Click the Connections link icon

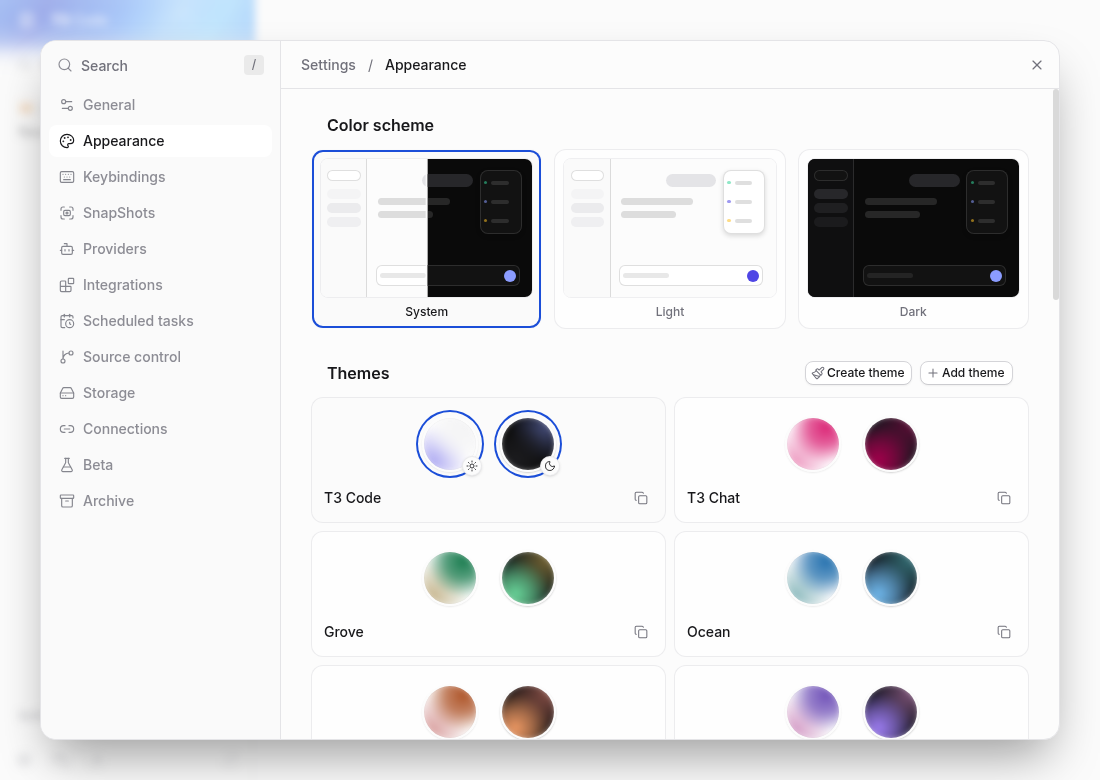click(67, 429)
